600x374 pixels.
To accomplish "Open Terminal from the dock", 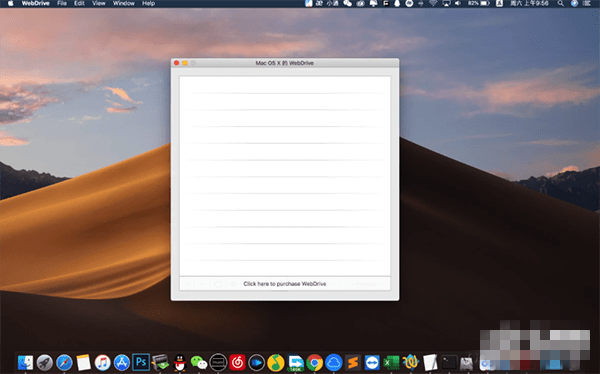I will click(x=449, y=362).
